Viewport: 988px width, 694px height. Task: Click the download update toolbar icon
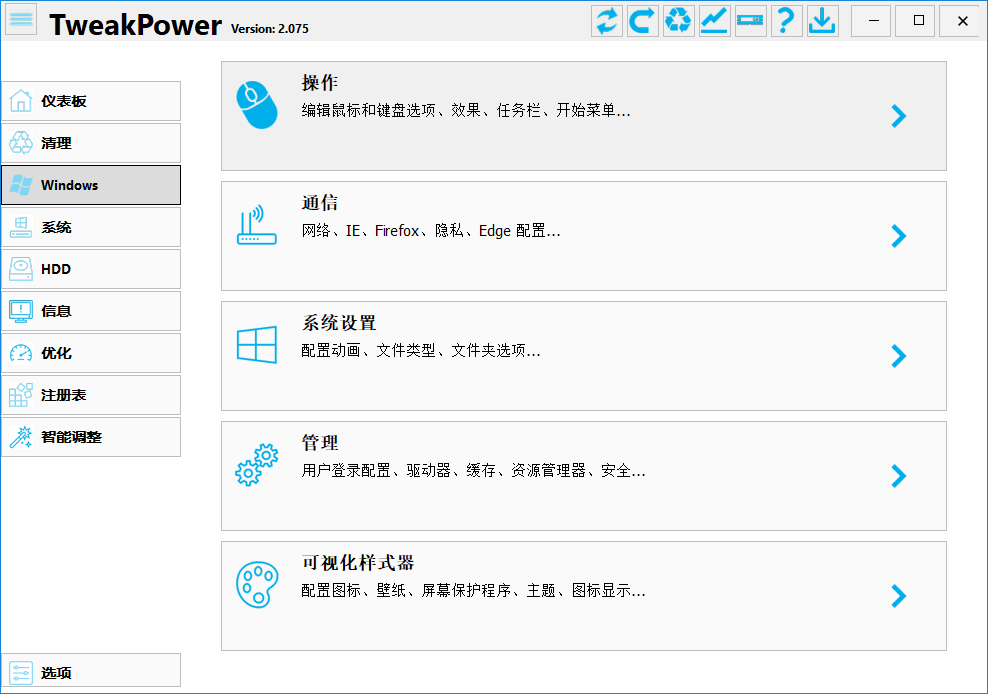point(822,20)
